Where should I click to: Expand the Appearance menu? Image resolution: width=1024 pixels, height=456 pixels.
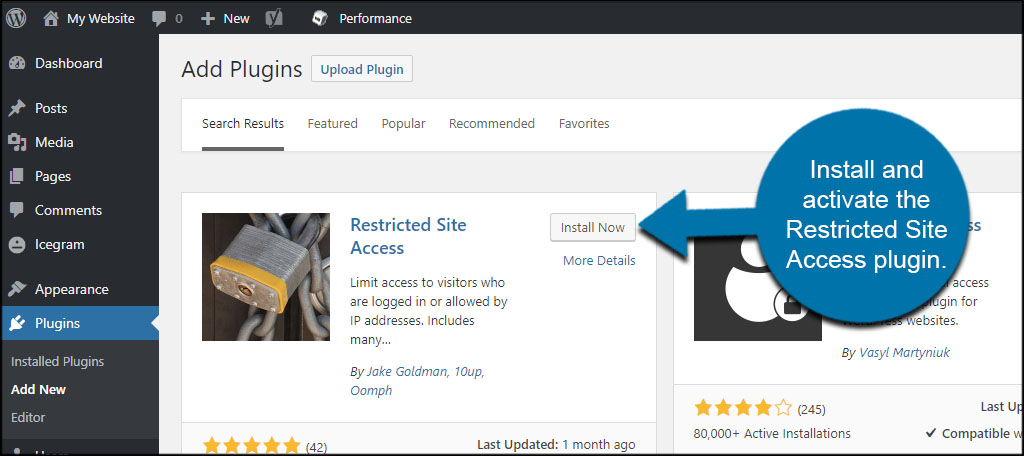click(x=71, y=289)
